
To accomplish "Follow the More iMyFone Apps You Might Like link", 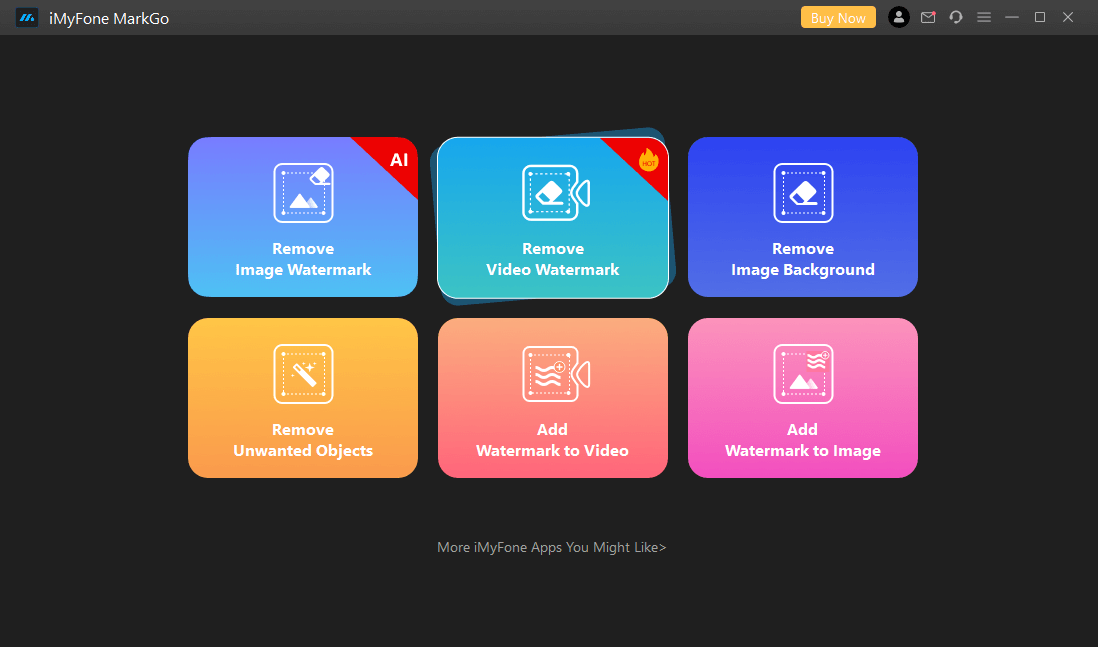I will (552, 548).
